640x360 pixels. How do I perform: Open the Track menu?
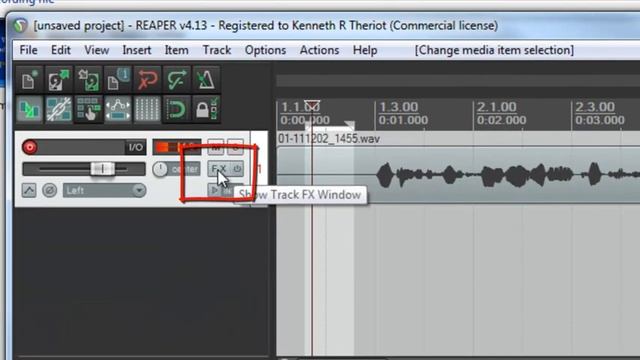[x=217, y=50]
